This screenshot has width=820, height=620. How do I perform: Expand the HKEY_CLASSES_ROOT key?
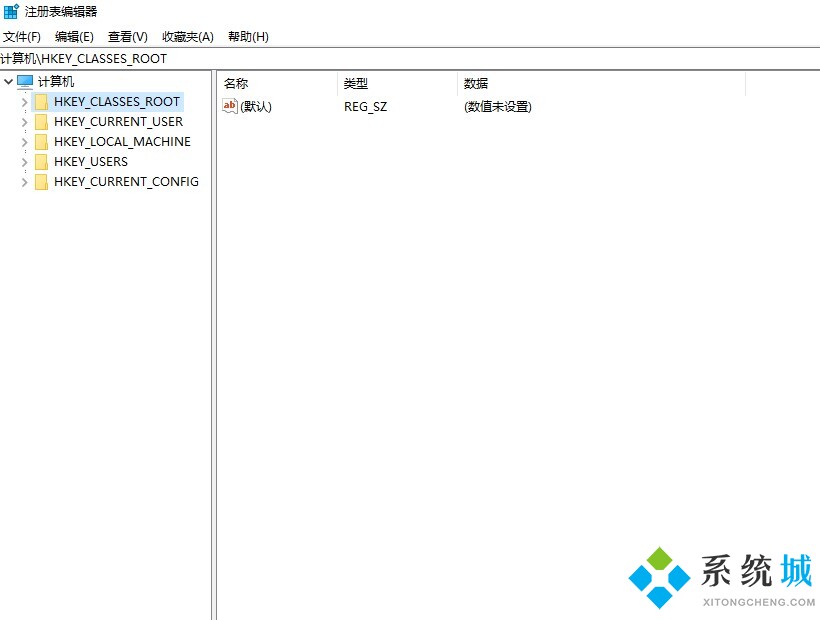pyautogui.click(x=25, y=102)
